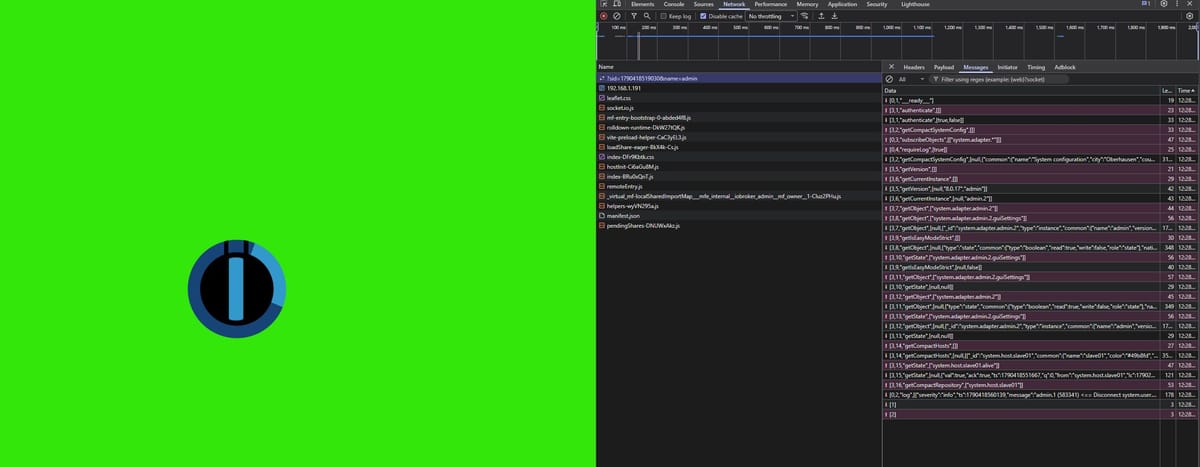Sort messages by Time column
This screenshot has height=467, width=1200.
coord(1186,90)
